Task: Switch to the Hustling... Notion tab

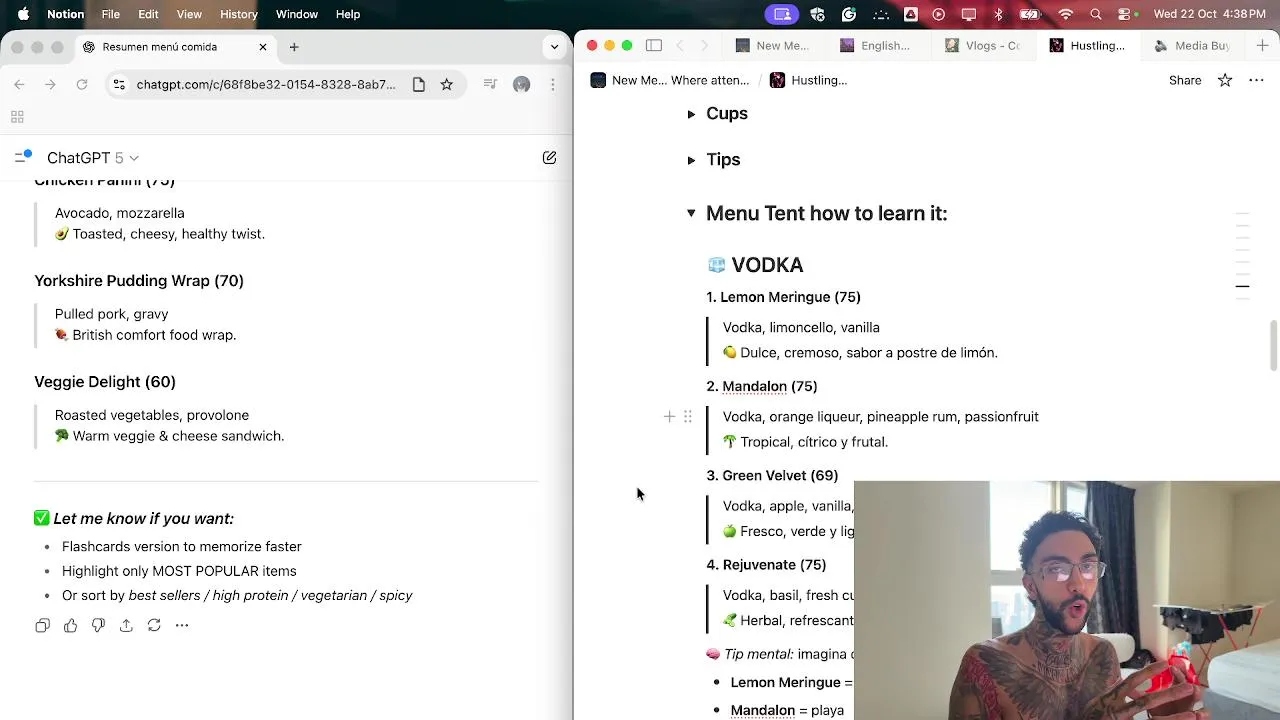Action: click(1087, 46)
